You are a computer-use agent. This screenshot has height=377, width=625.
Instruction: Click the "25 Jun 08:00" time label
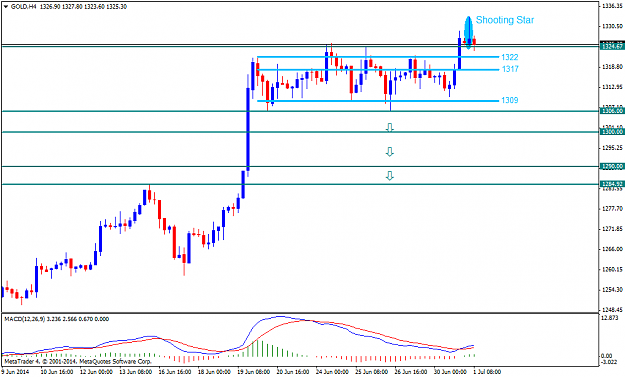tap(372, 372)
